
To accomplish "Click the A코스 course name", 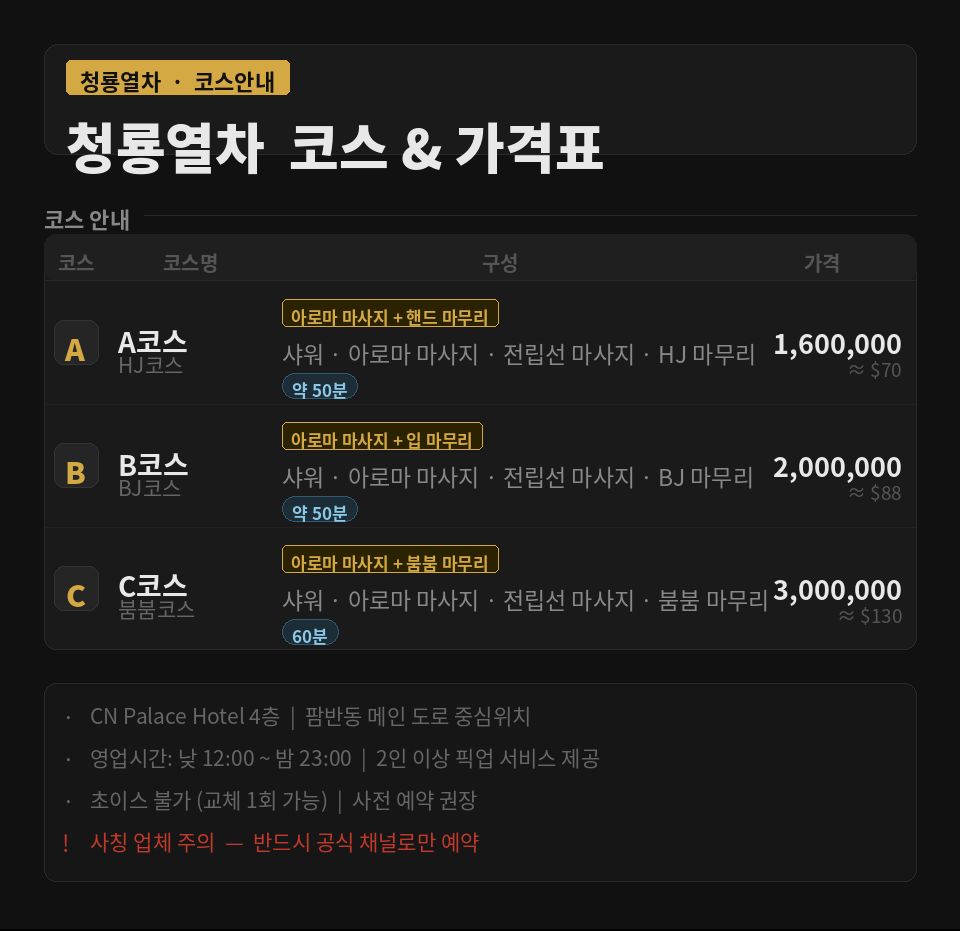I will (x=152, y=342).
